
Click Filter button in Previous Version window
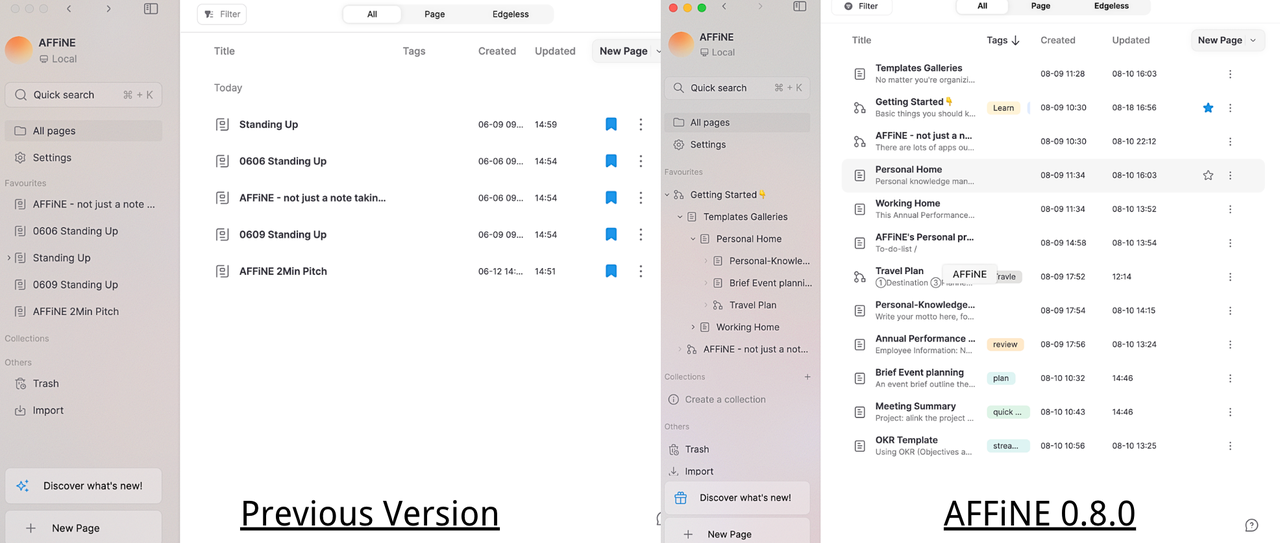pos(222,14)
